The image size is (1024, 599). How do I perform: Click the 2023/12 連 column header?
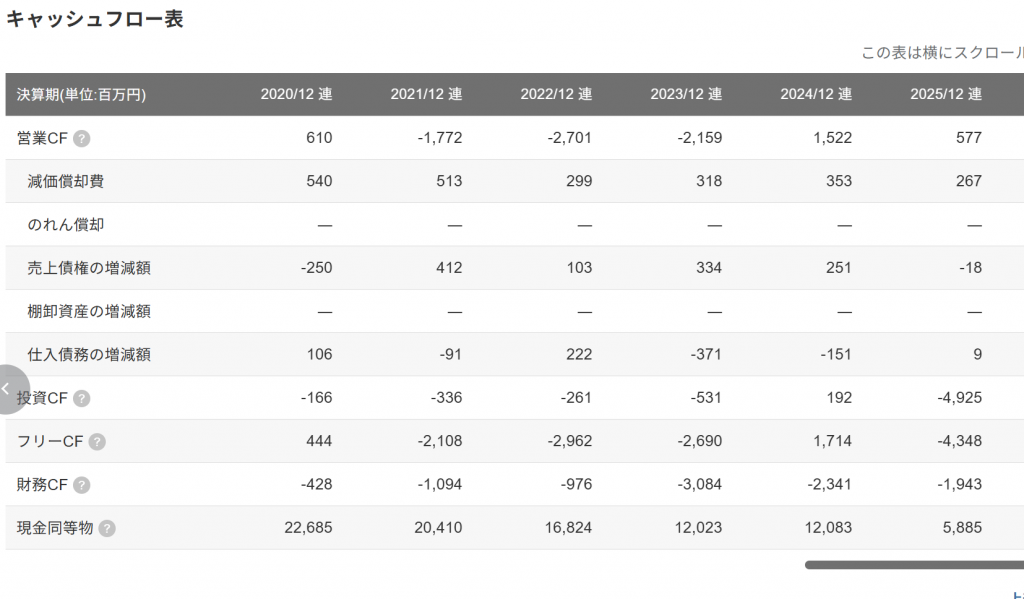[x=686, y=95]
